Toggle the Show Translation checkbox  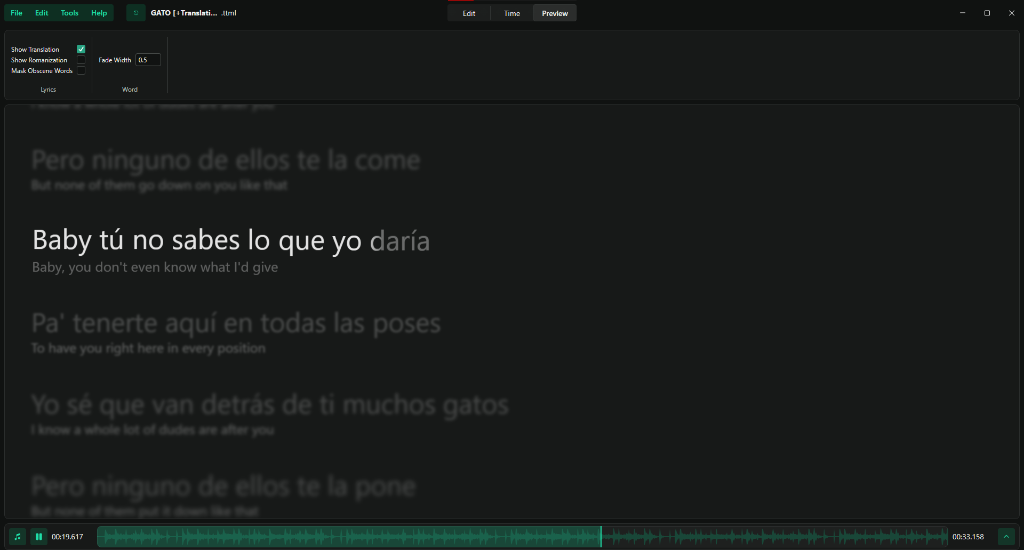pyautogui.click(x=81, y=49)
